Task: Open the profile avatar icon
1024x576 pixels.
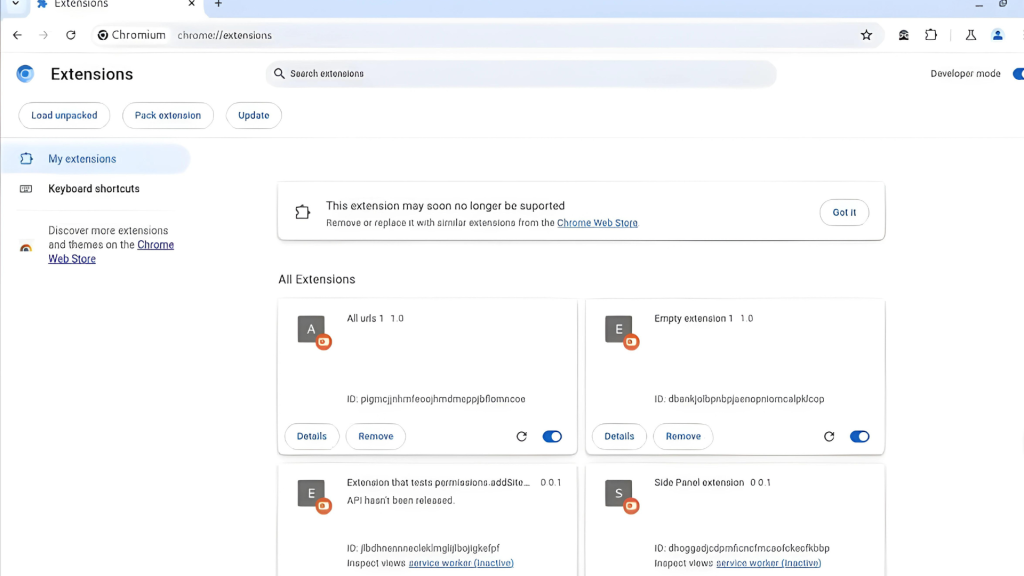Action: point(997,35)
